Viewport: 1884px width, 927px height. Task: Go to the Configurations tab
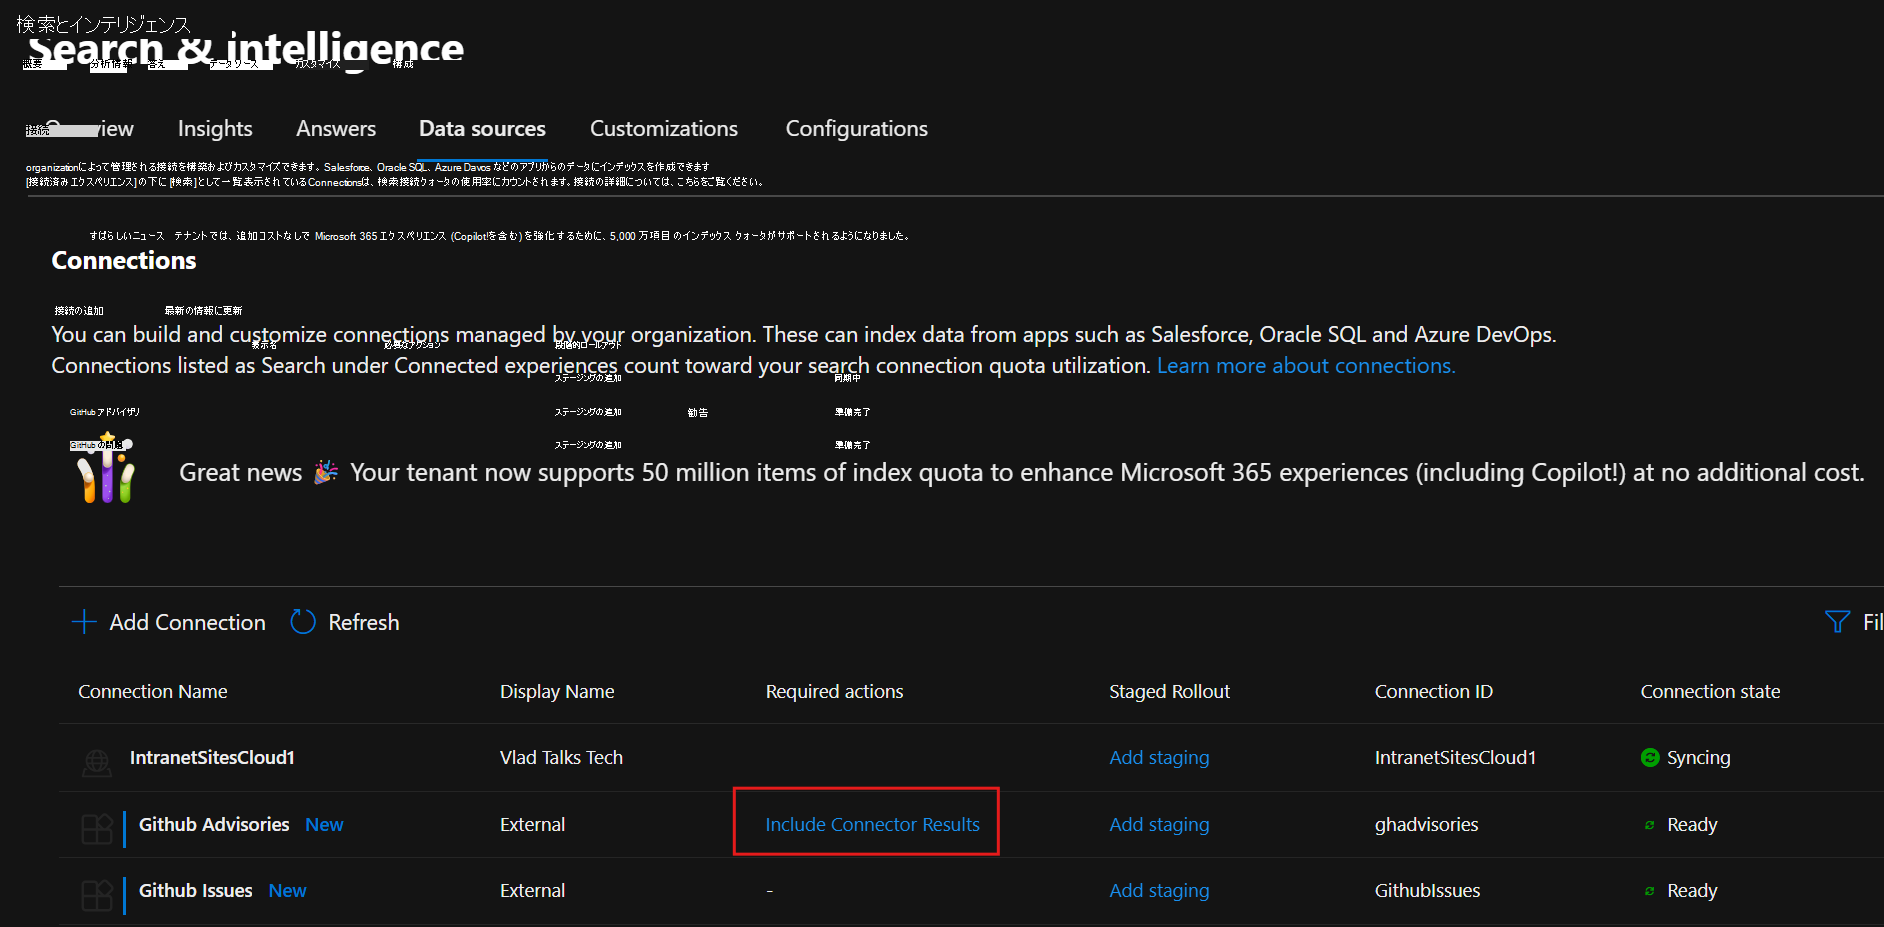(857, 129)
